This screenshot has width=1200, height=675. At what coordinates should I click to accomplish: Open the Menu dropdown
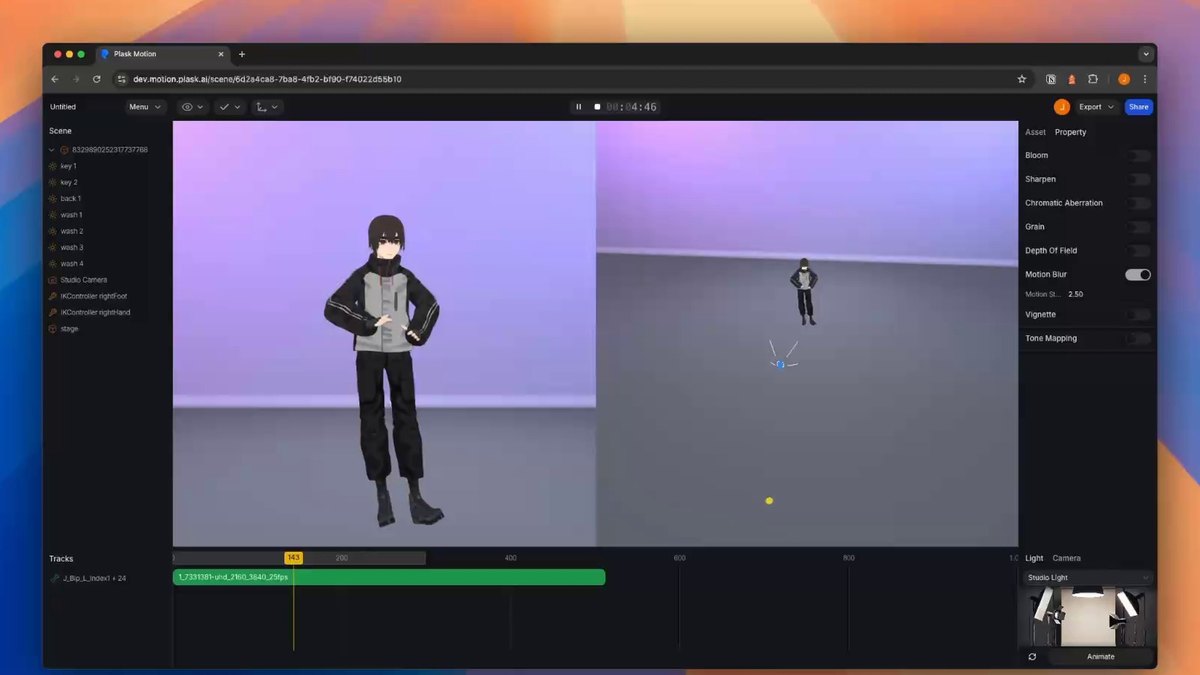145,107
